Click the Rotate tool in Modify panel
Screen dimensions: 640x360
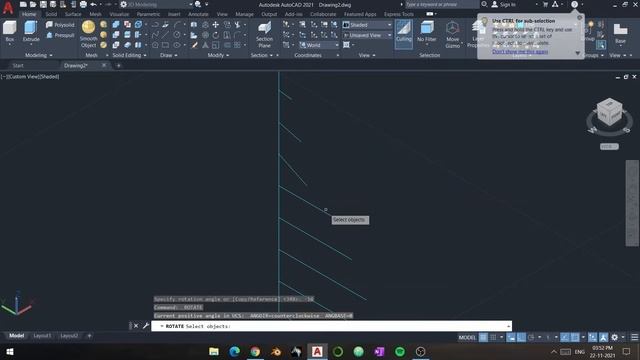click(216, 35)
